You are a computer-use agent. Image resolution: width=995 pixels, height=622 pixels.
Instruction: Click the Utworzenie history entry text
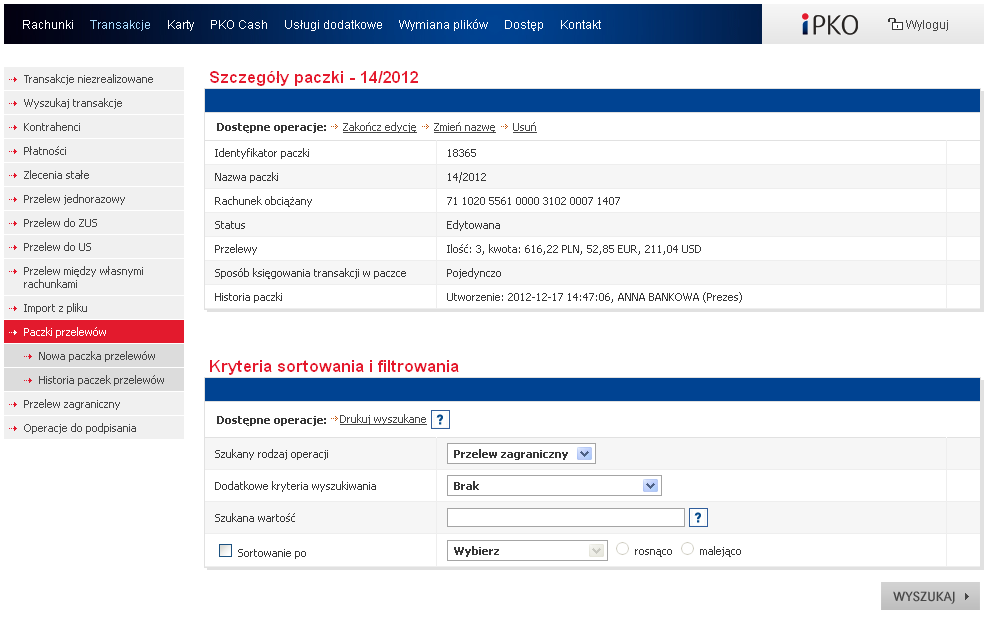pos(594,297)
